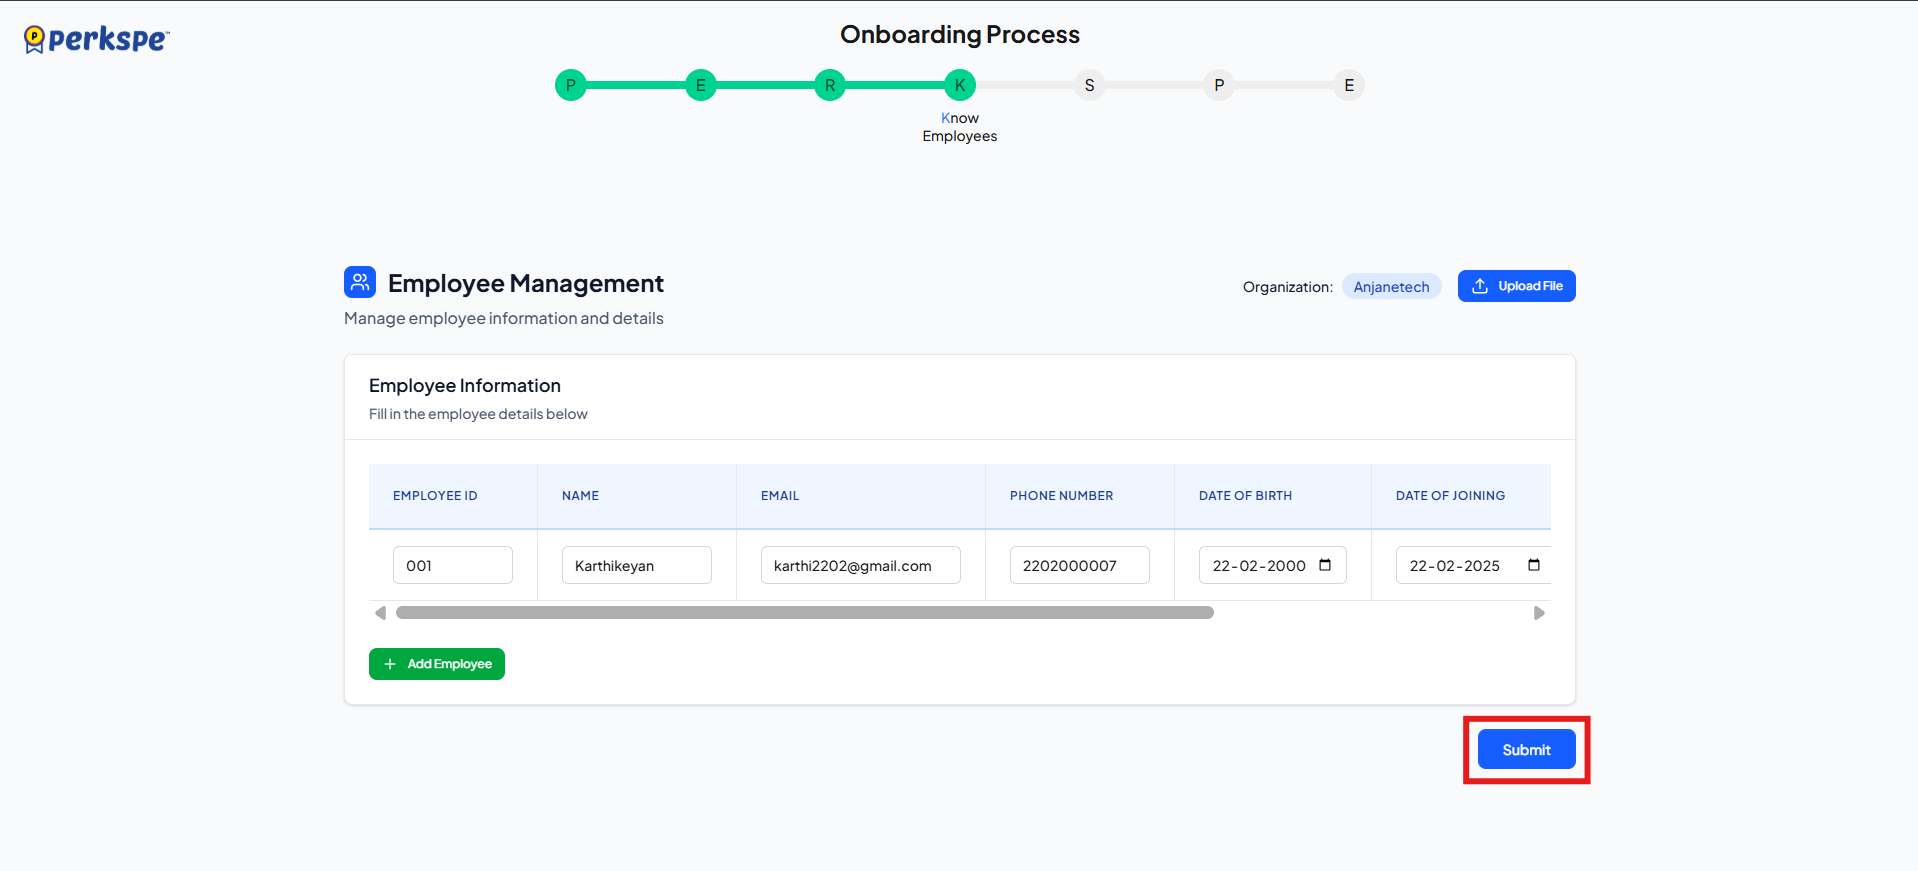Submit the employee form
The height and width of the screenshot is (871, 1918).
click(1526, 750)
